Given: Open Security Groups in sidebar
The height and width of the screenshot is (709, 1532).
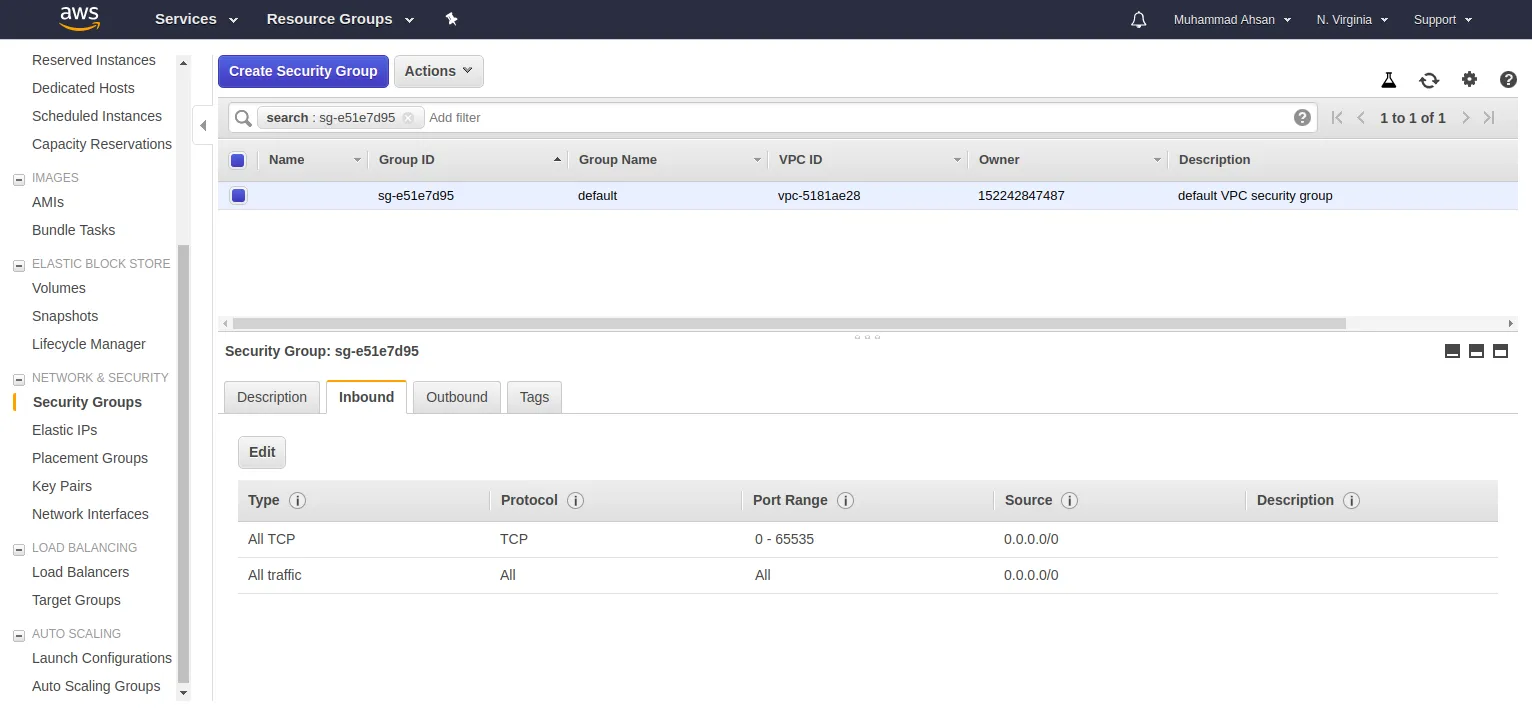Looking at the screenshot, I should coord(87,402).
